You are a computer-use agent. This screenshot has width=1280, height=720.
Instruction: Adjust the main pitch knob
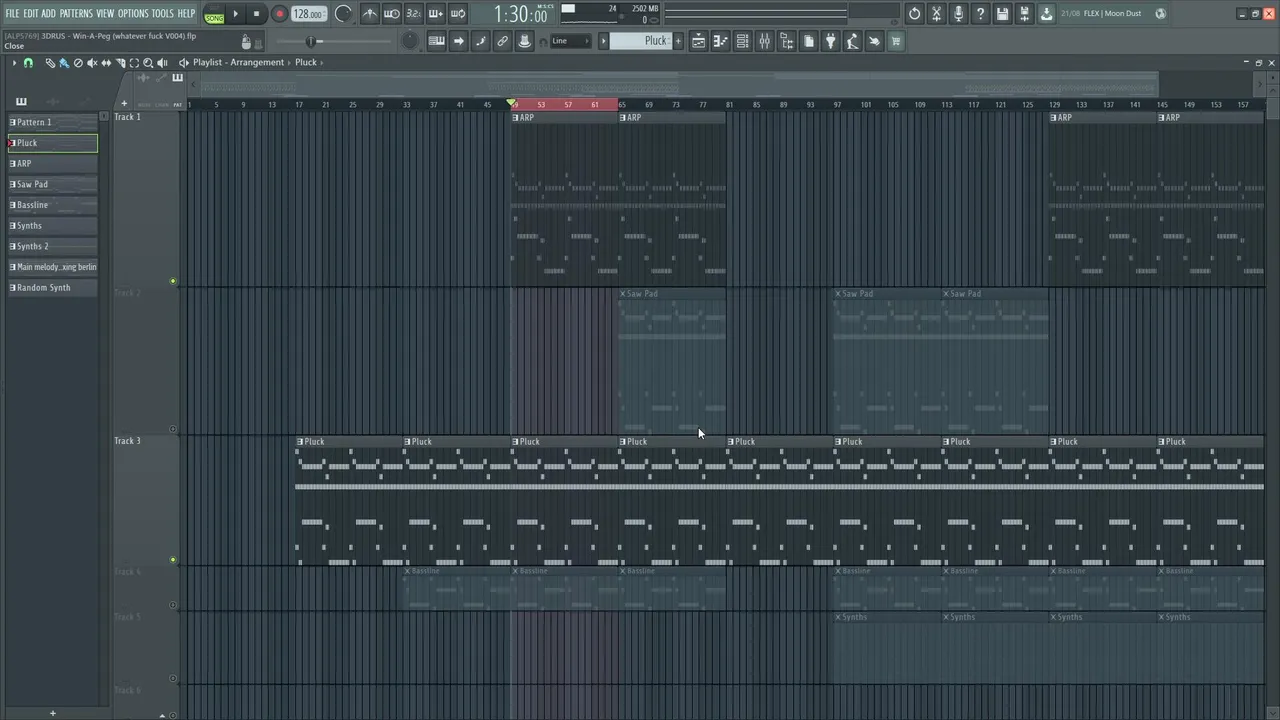pos(409,41)
